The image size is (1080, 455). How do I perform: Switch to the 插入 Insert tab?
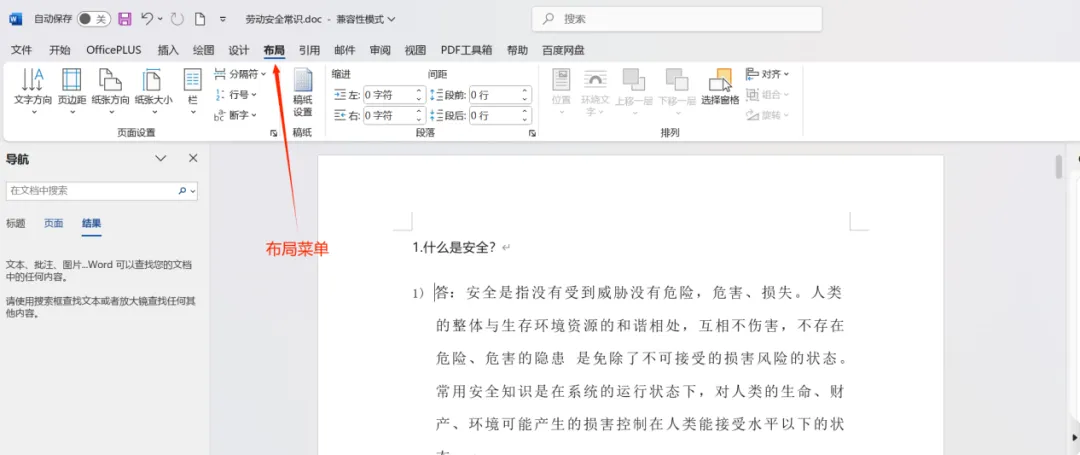point(168,50)
